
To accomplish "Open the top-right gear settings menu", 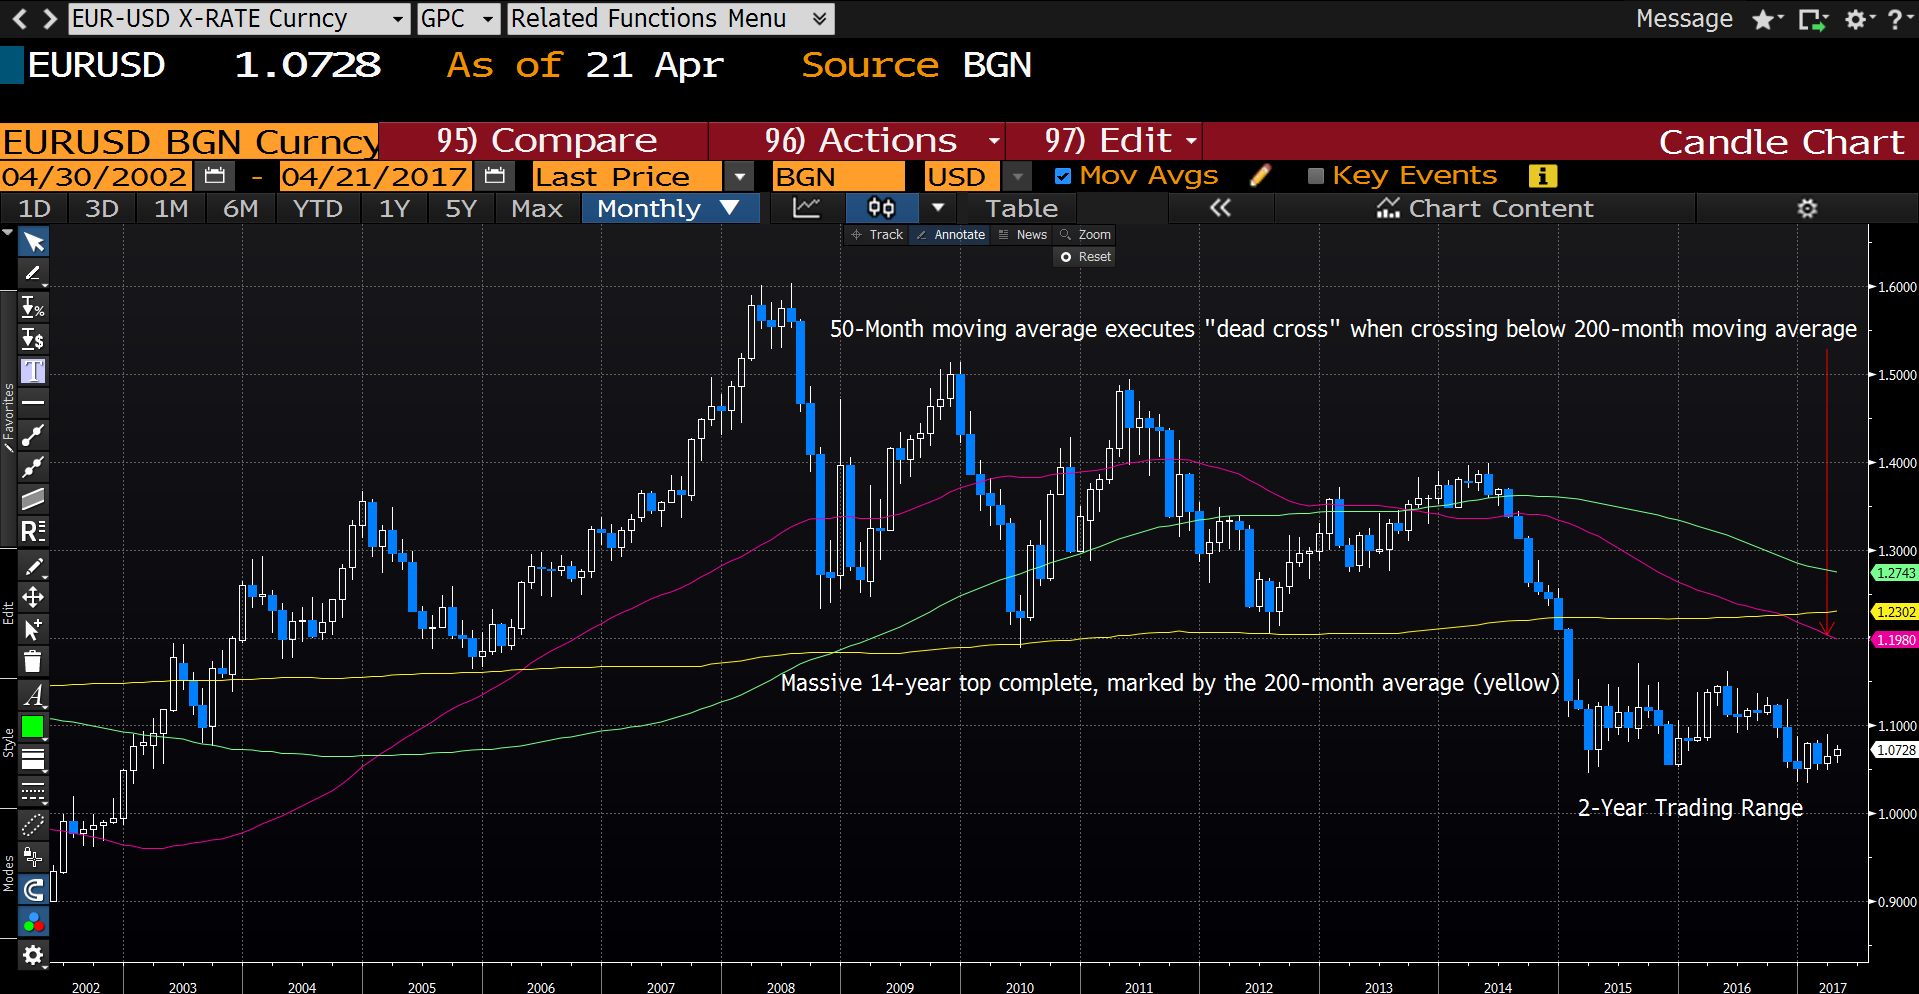I will pyautogui.click(x=1859, y=19).
